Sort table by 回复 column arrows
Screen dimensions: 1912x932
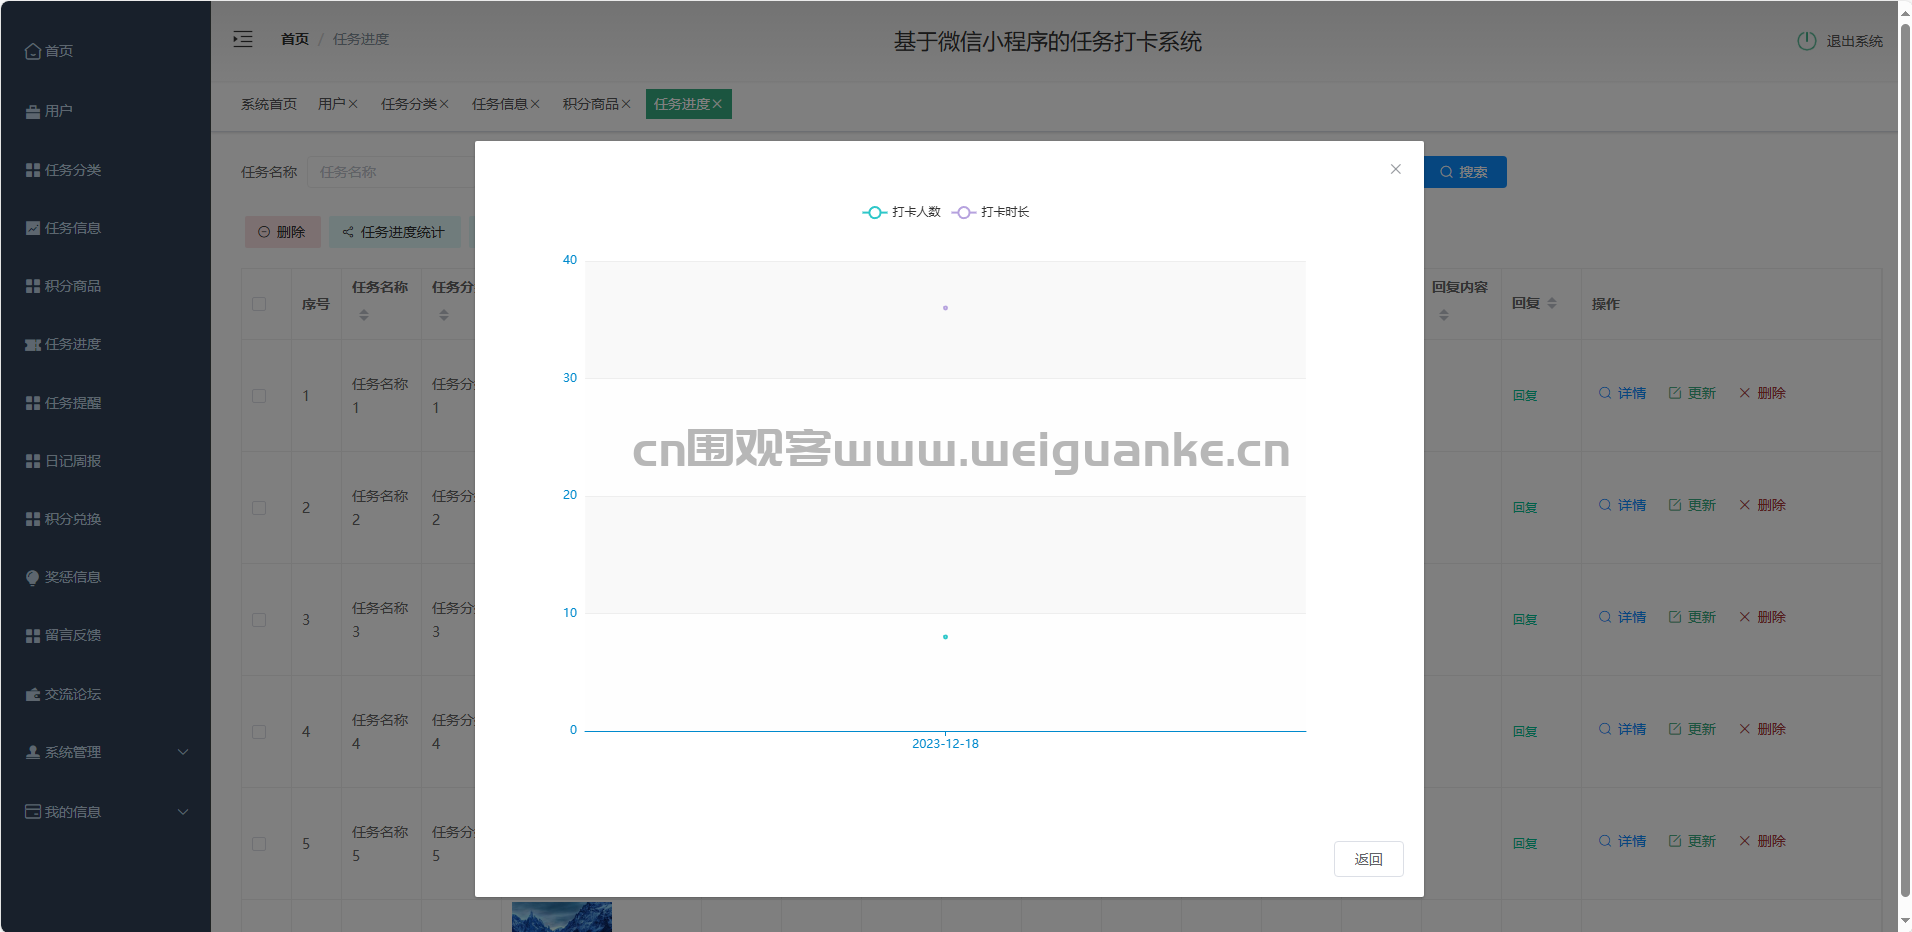point(1552,303)
